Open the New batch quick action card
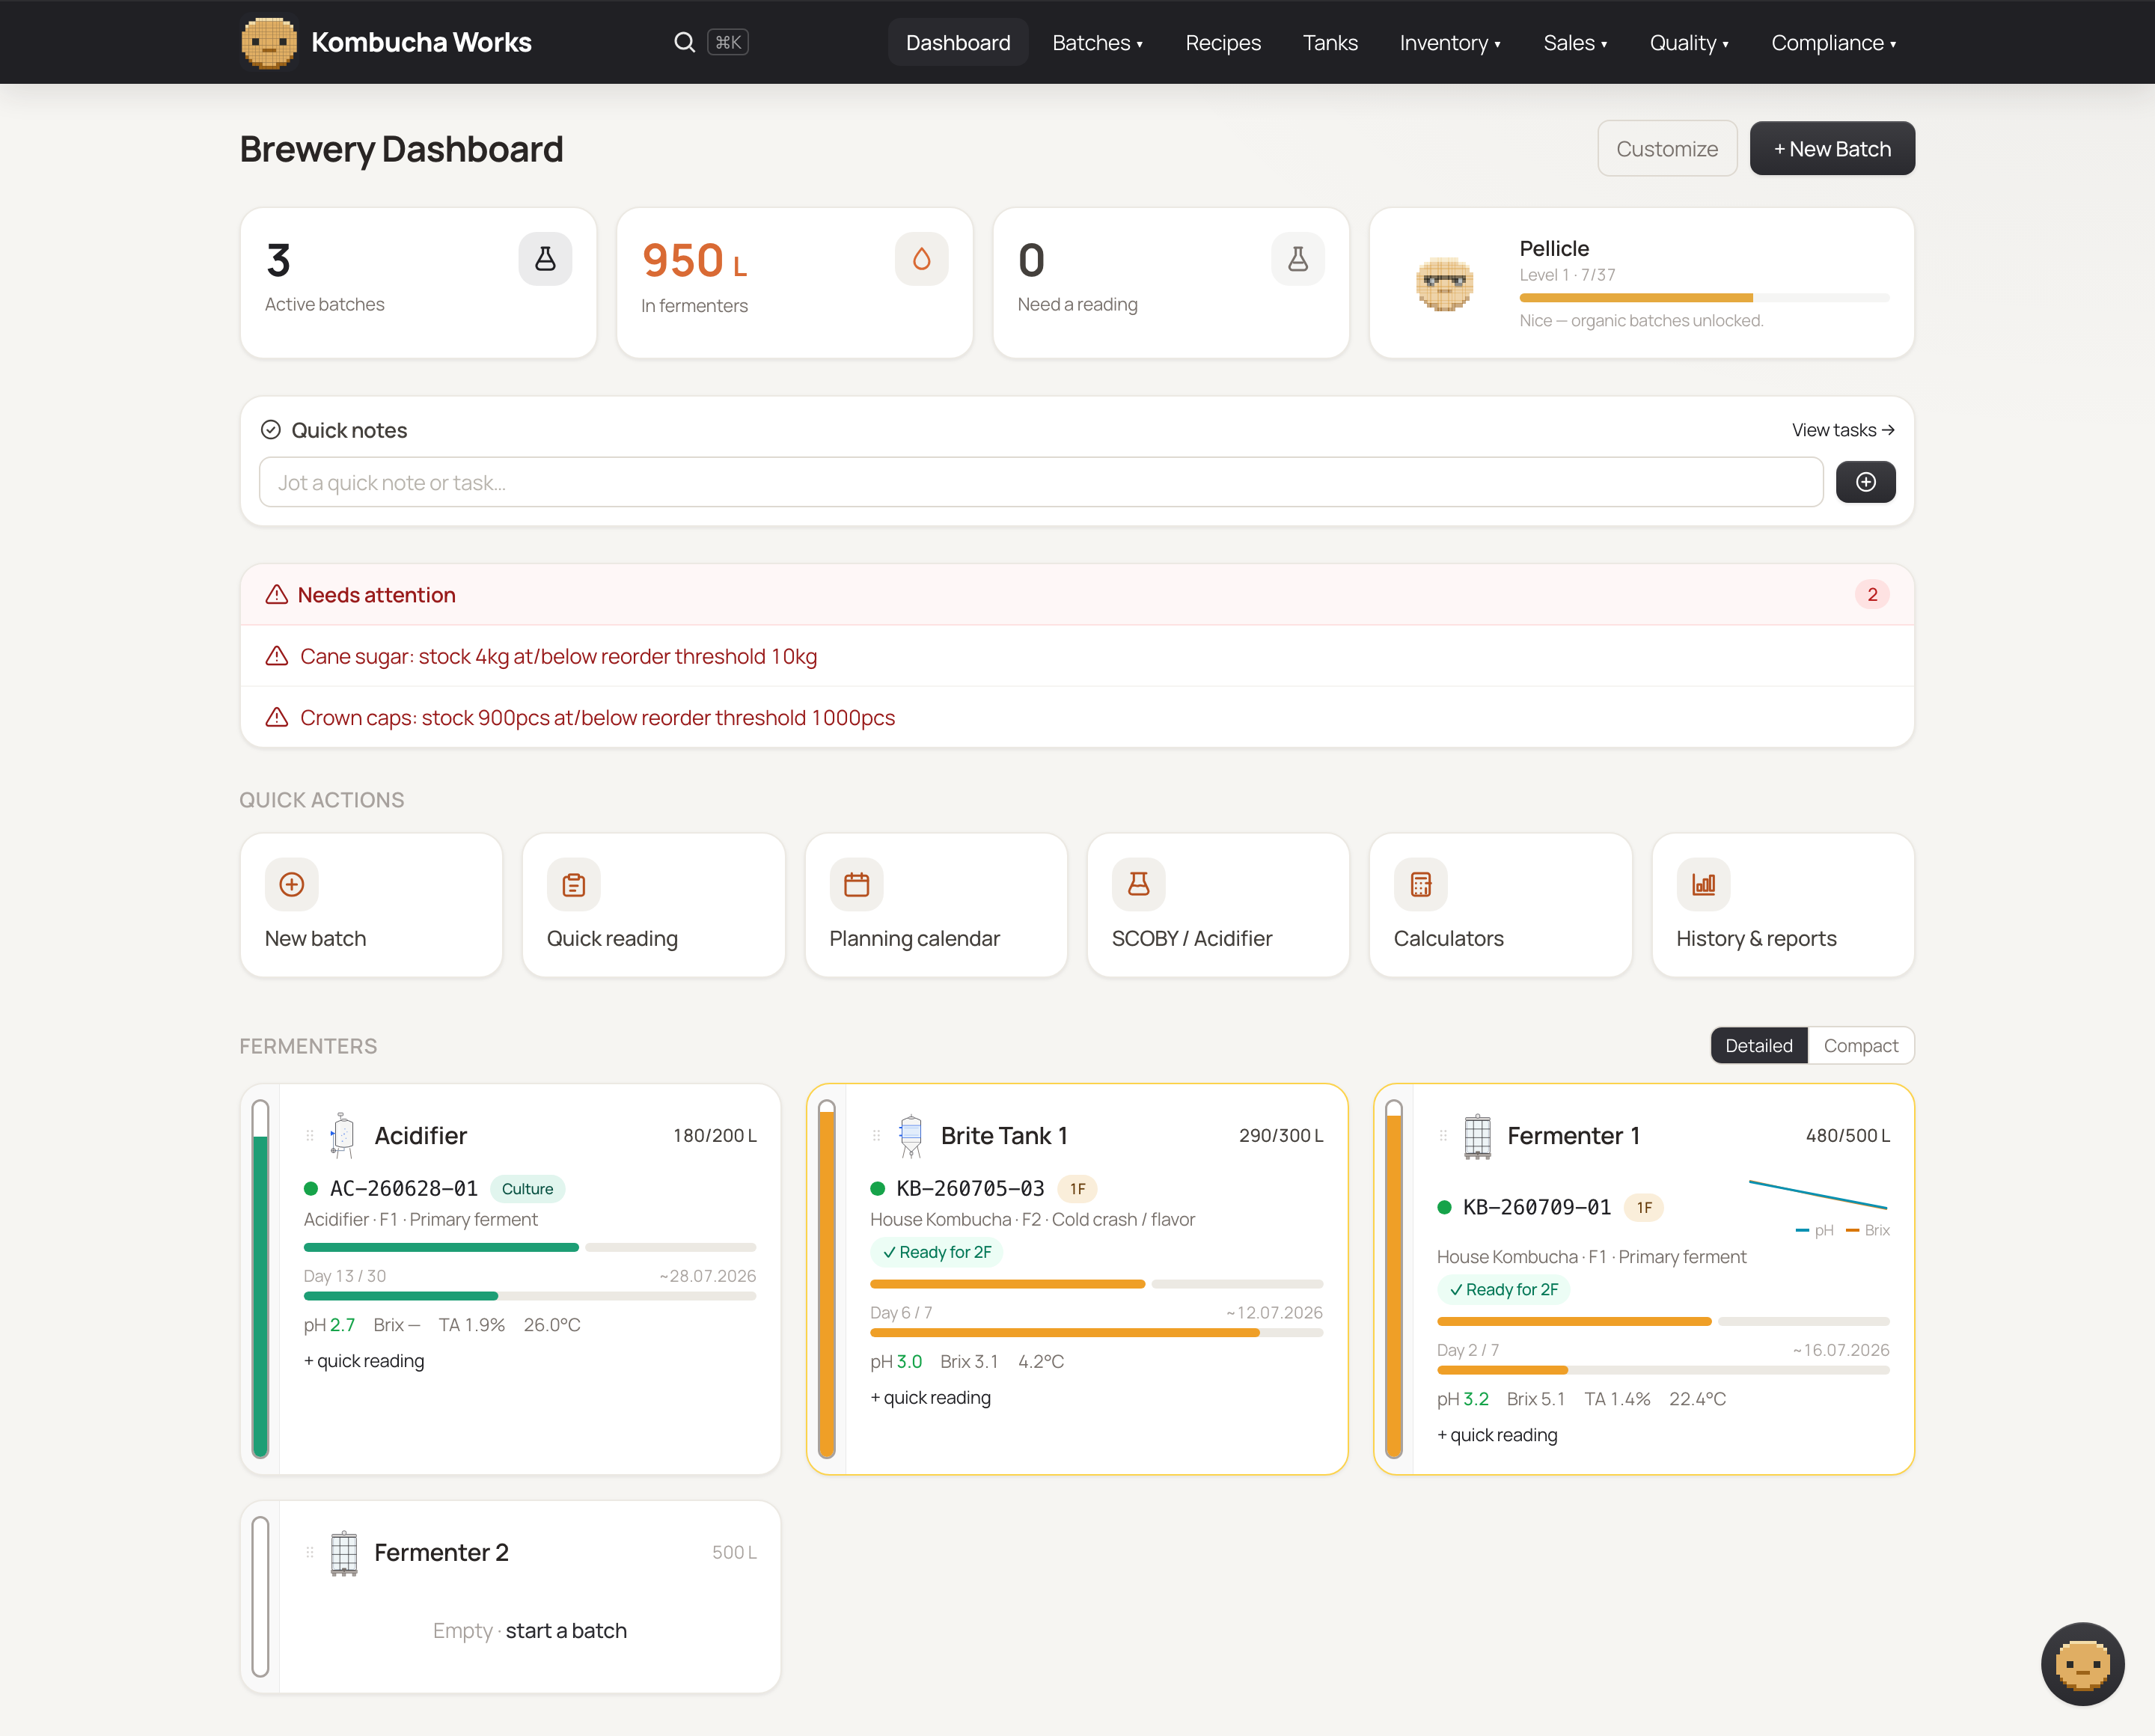Screen dimensions: 2155x1736 [371, 904]
